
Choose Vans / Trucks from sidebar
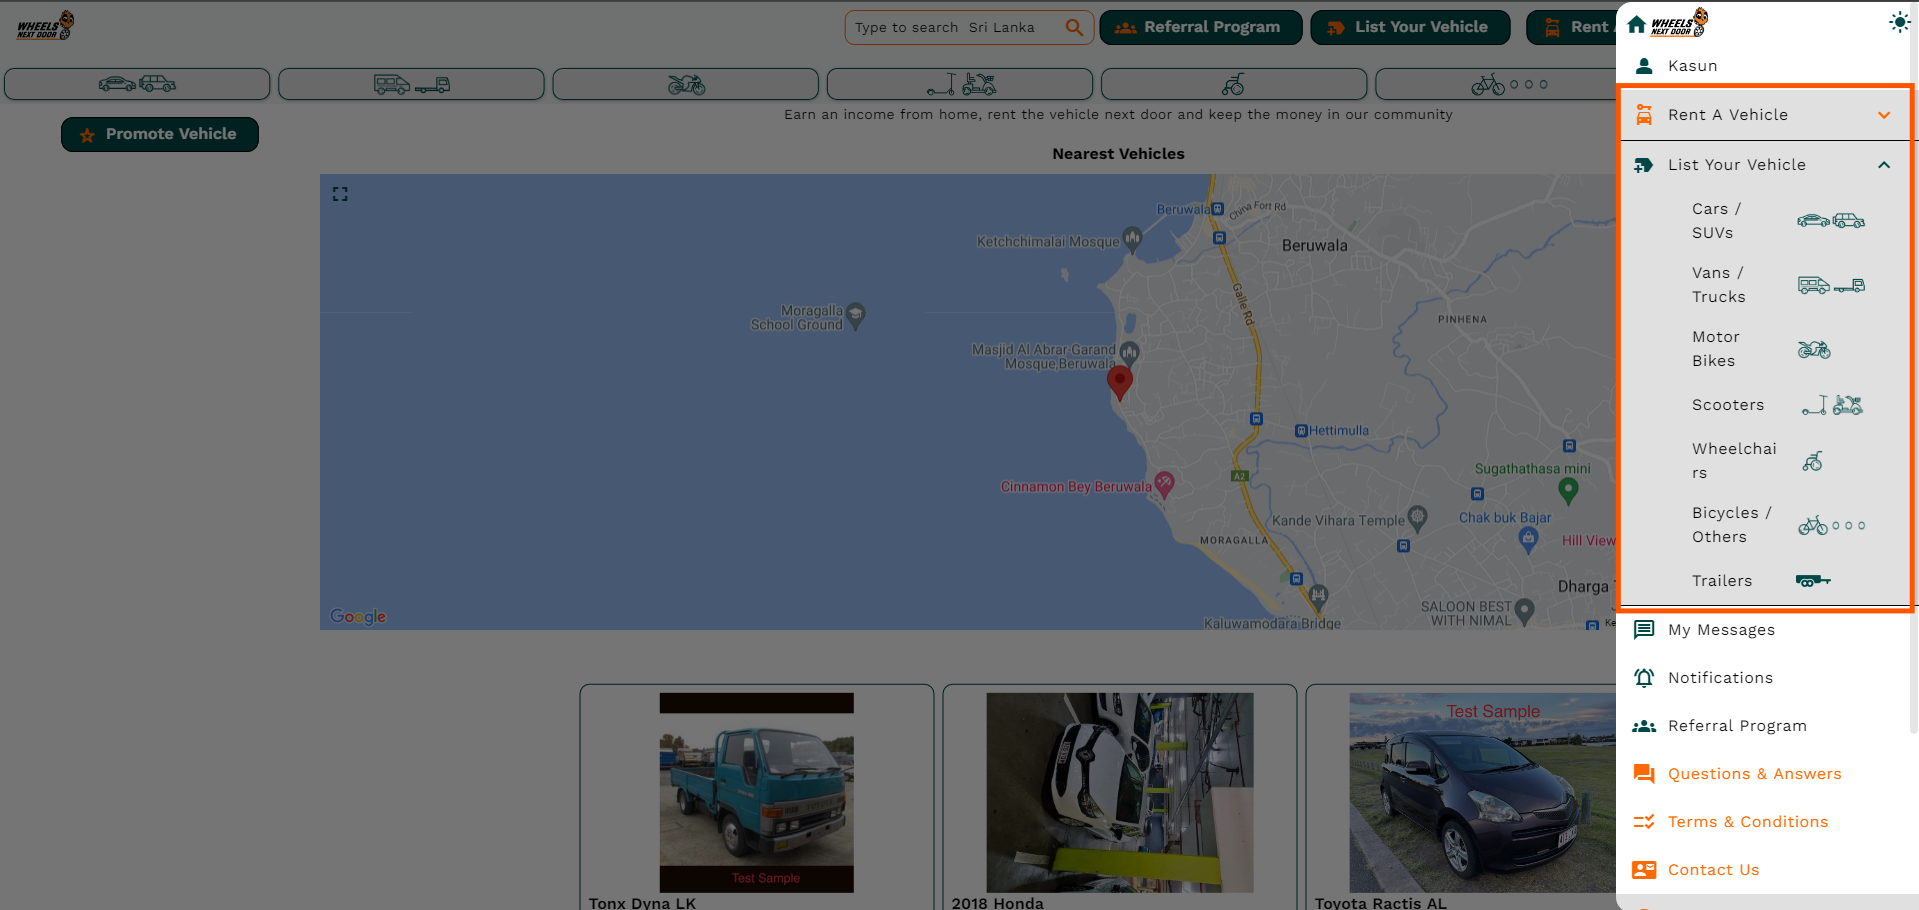[x=1719, y=285]
